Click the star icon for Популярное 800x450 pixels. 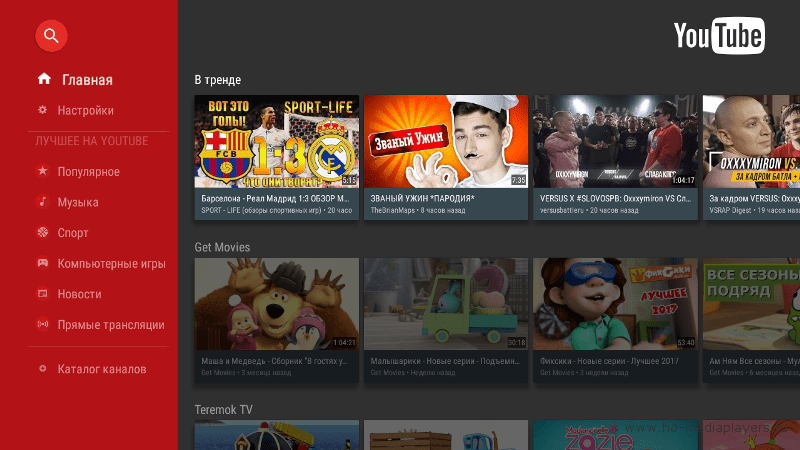coord(42,171)
